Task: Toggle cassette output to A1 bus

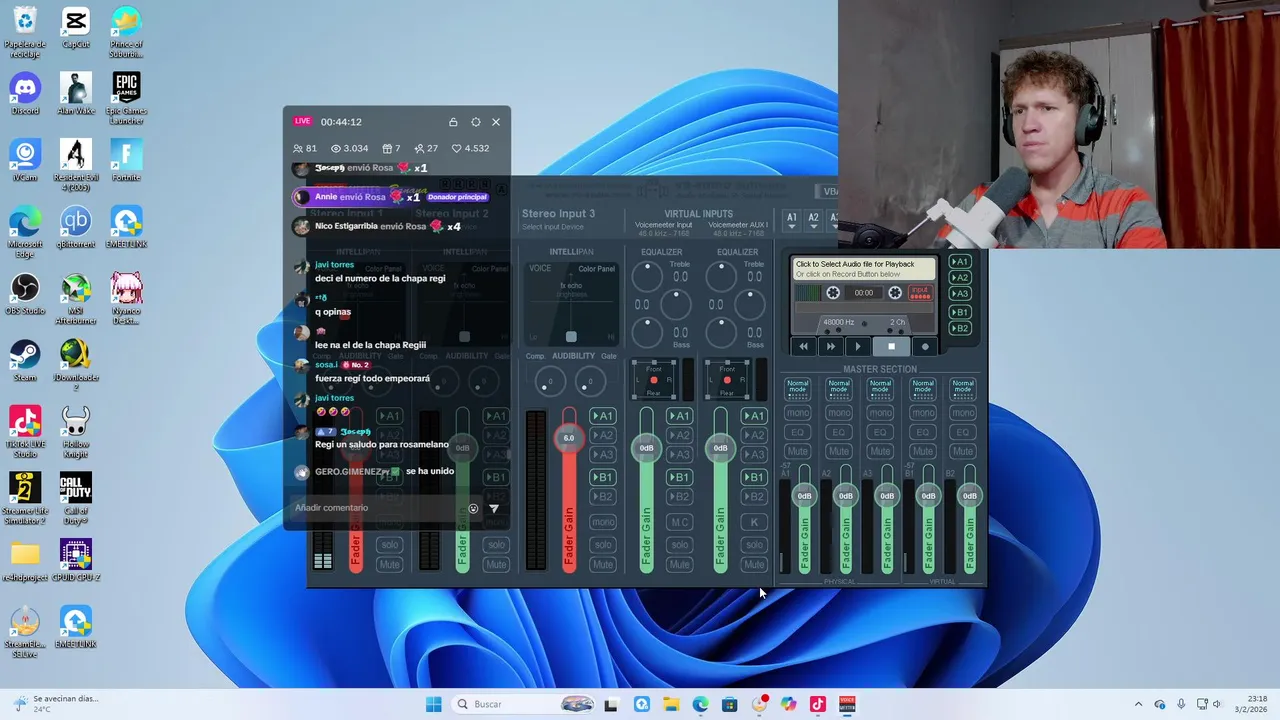Action: point(960,262)
